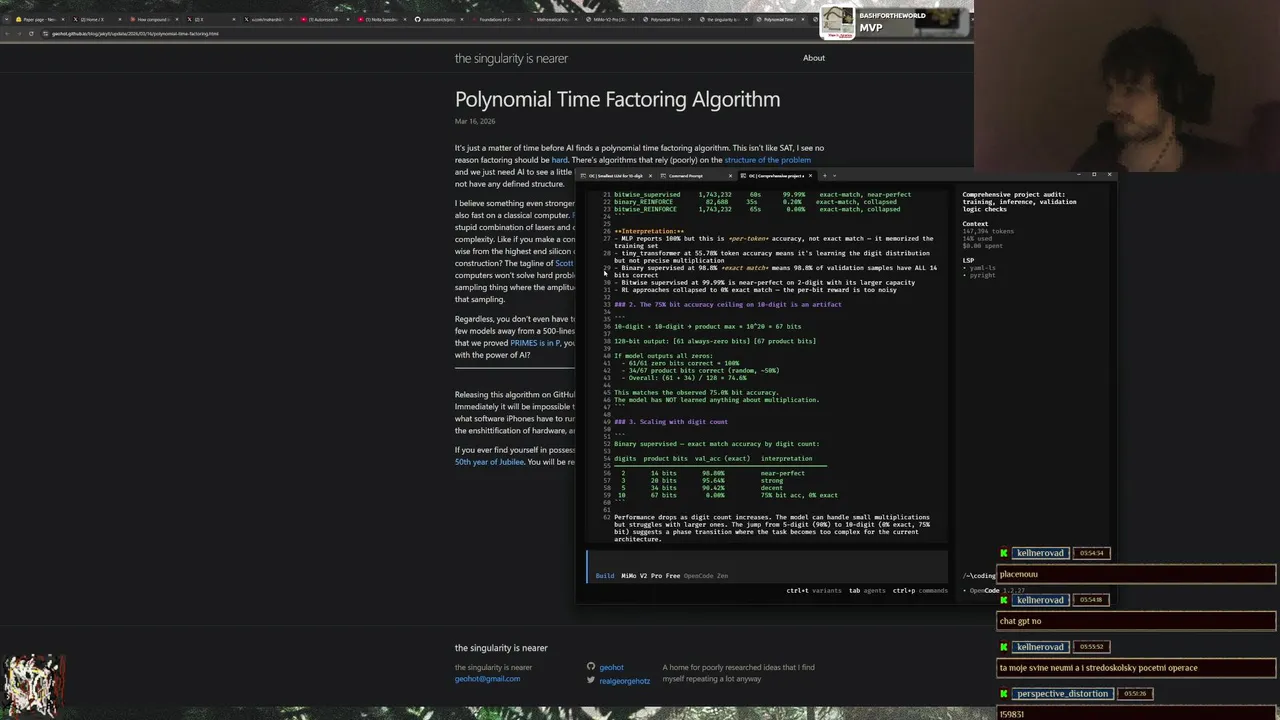Click the '50th year of Jubilee' link
Image resolution: width=1280 pixels, height=720 pixels.
coord(489,462)
